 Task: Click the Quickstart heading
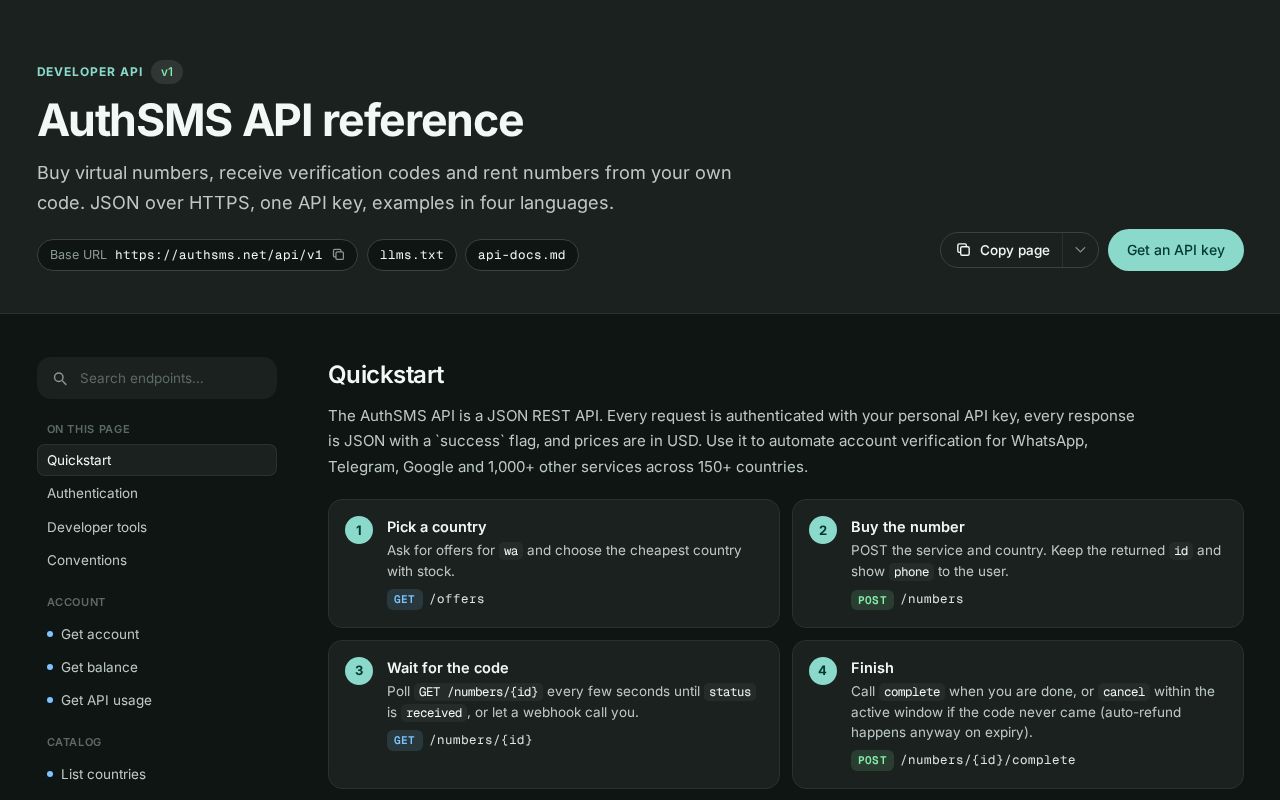click(x=386, y=375)
